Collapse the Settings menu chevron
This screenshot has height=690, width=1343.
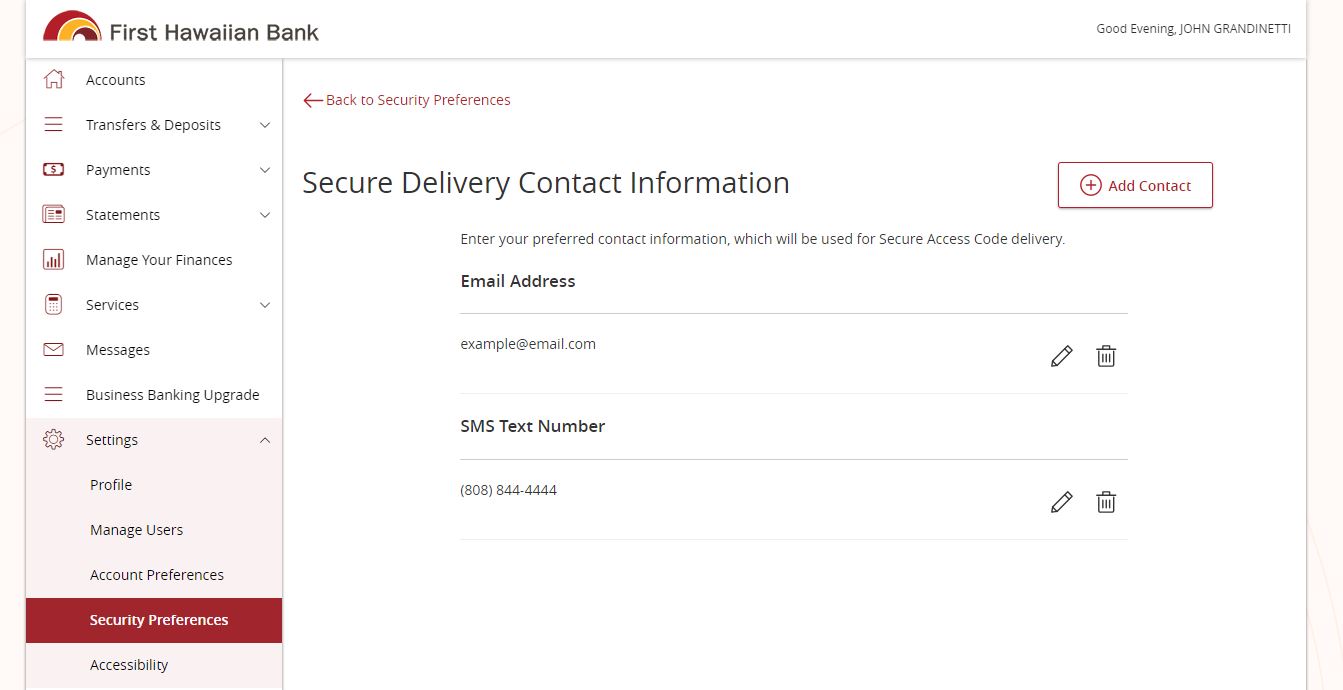tap(265, 440)
